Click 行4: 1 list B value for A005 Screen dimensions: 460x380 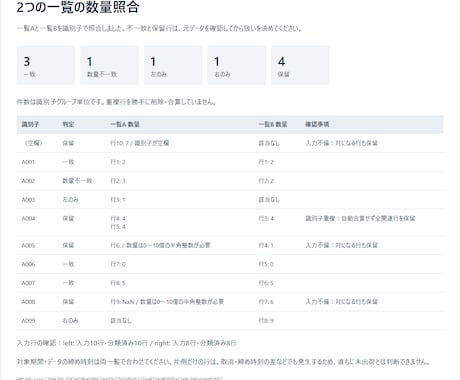266,245
